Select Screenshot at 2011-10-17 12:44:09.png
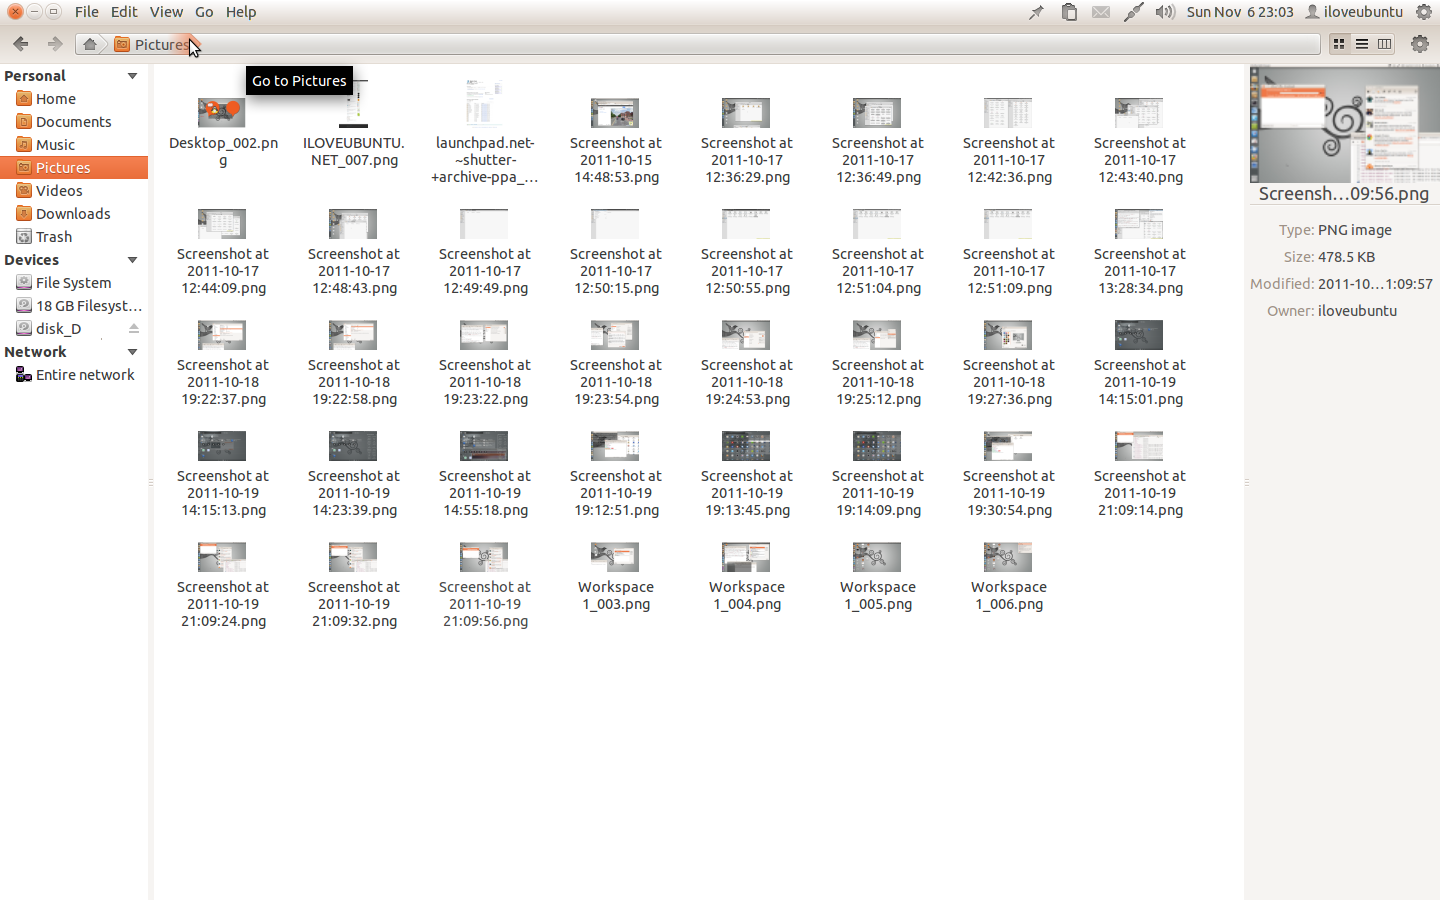This screenshot has width=1440, height=900. [x=222, y=253]
